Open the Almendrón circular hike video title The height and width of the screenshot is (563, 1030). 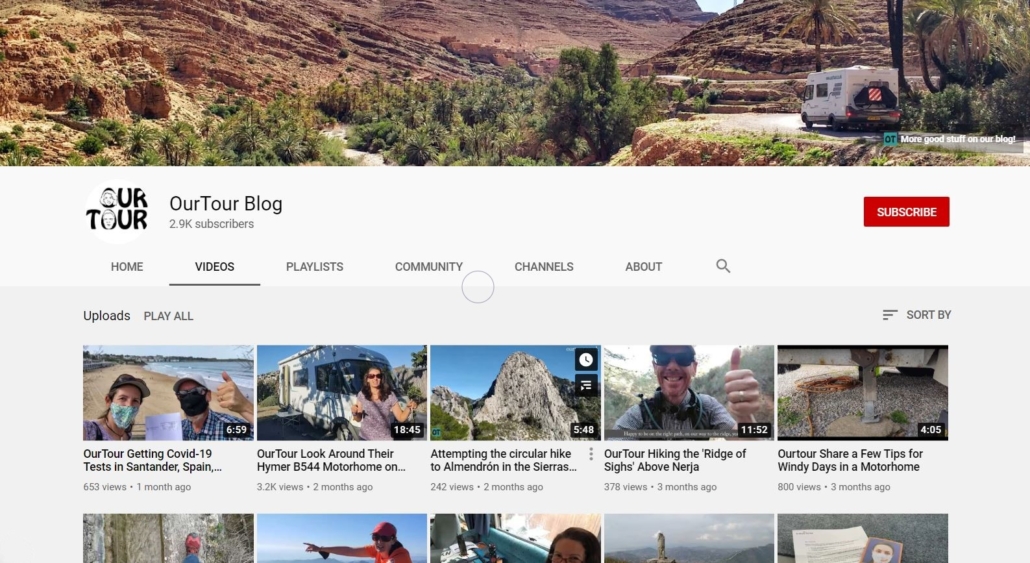point(503,460)
